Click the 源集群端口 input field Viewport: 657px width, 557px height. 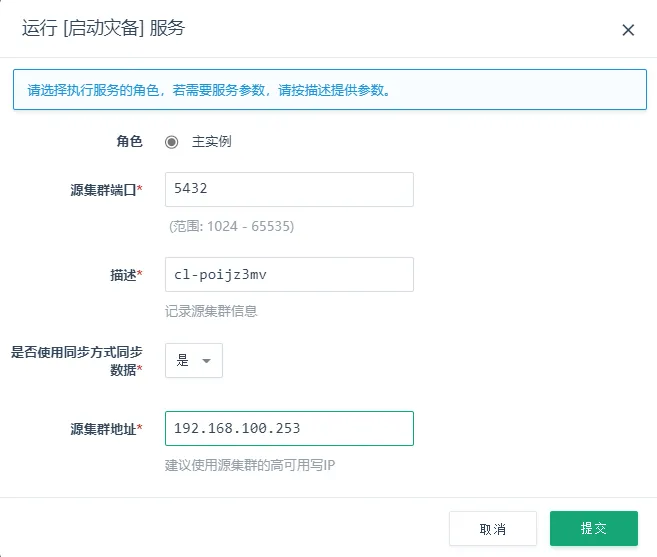[289, 189]
